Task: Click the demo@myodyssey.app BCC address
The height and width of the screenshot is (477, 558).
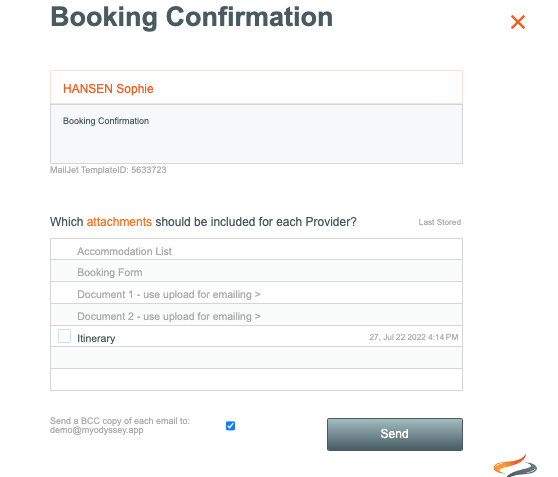Action: coord(96,430)
